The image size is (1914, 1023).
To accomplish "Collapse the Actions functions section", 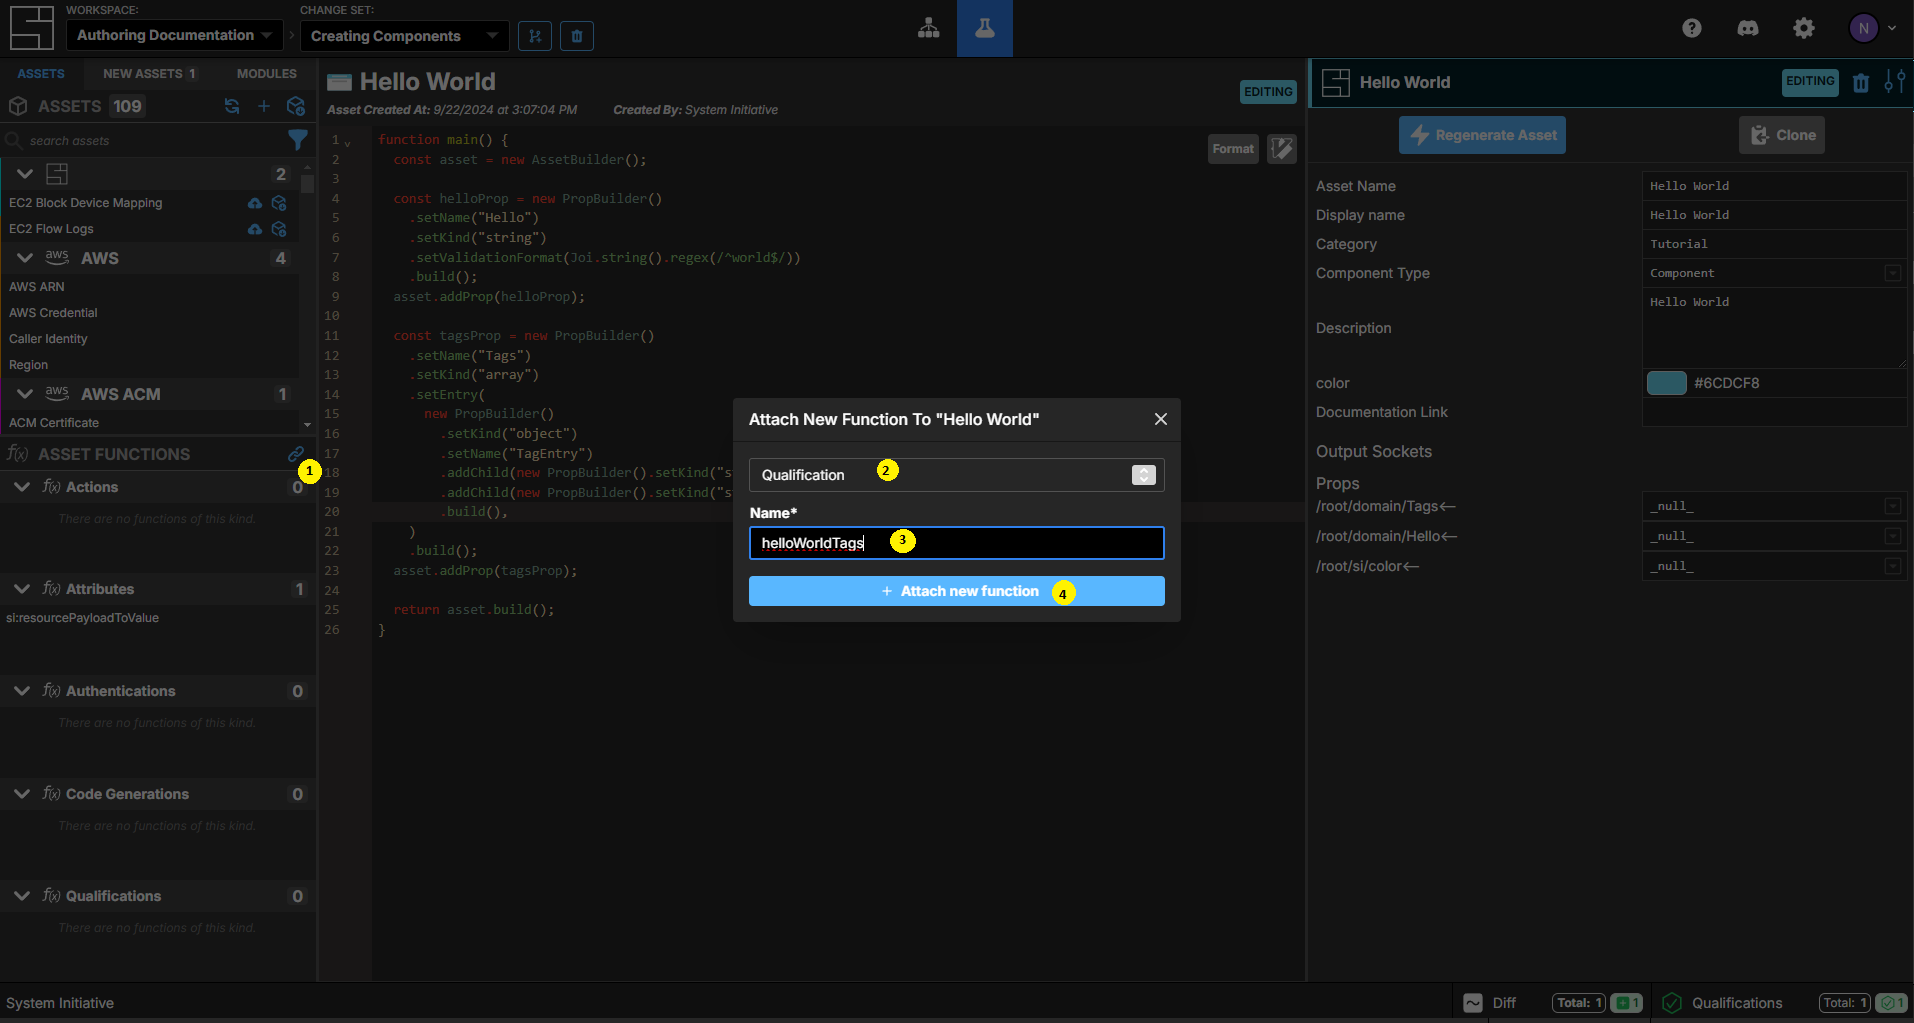I will pyautogui.click(x=22, y=487).
